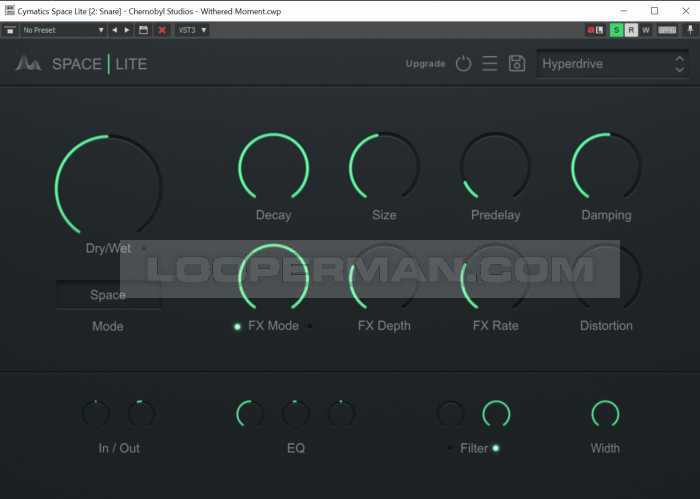This screenshot has height=499, width=700.
Task: Click the pin window icon
Action: [x=690, y=30]
